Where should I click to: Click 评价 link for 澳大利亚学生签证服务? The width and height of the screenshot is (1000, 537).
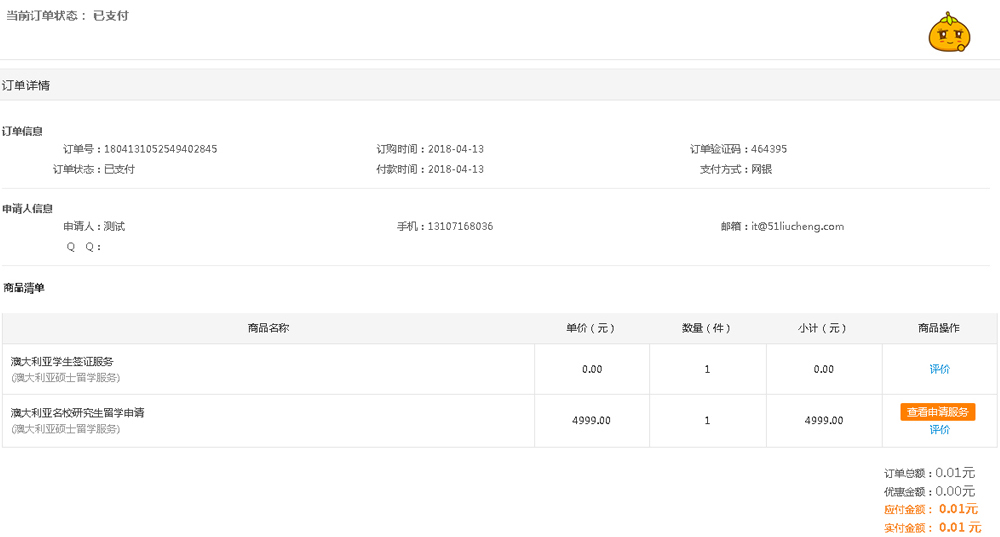click(x=939, y=369)
